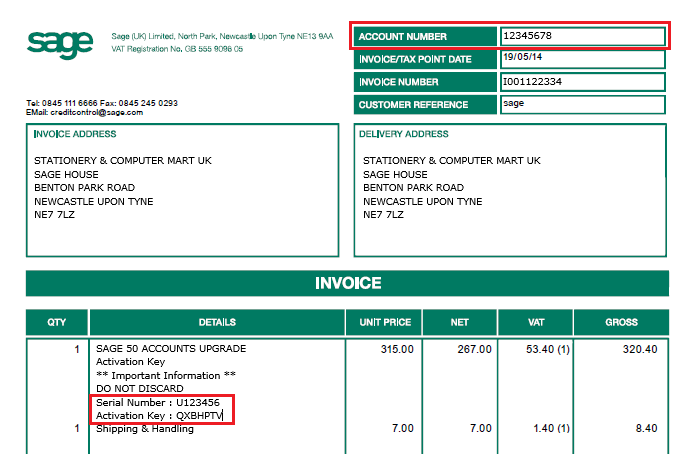Click the INVOICE ADDRESS heading
The width and height of the screenshot is (684, 456).
tap(75, 134)
